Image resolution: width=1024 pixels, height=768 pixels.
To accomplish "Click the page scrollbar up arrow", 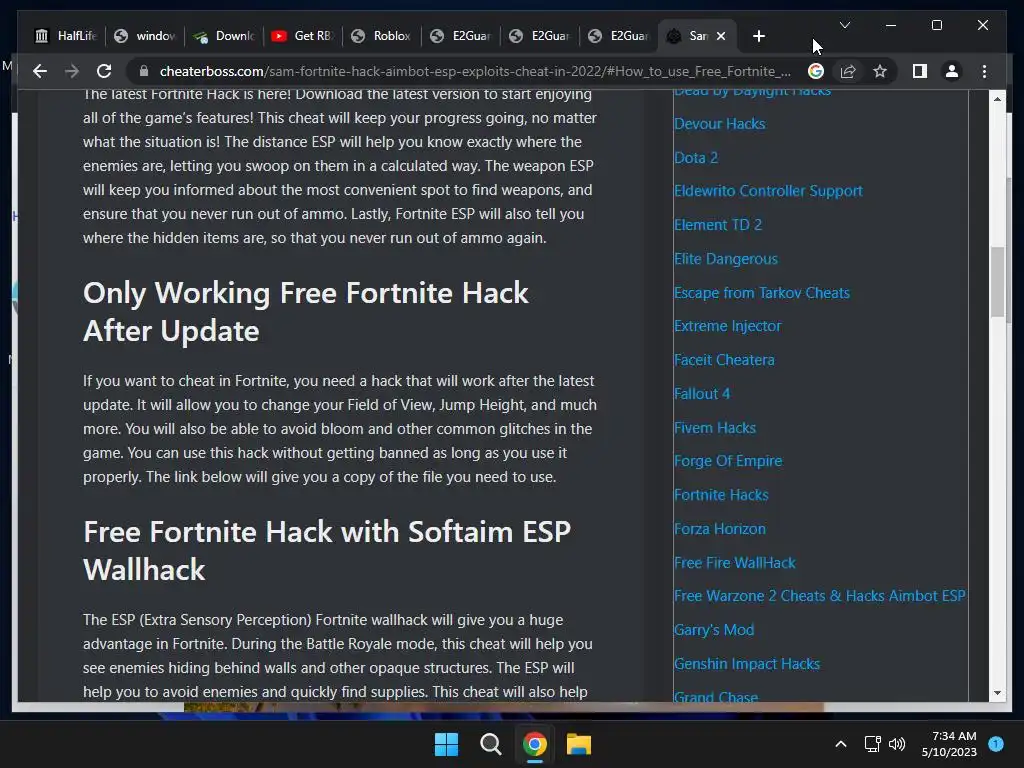I will tap(997, 99).
